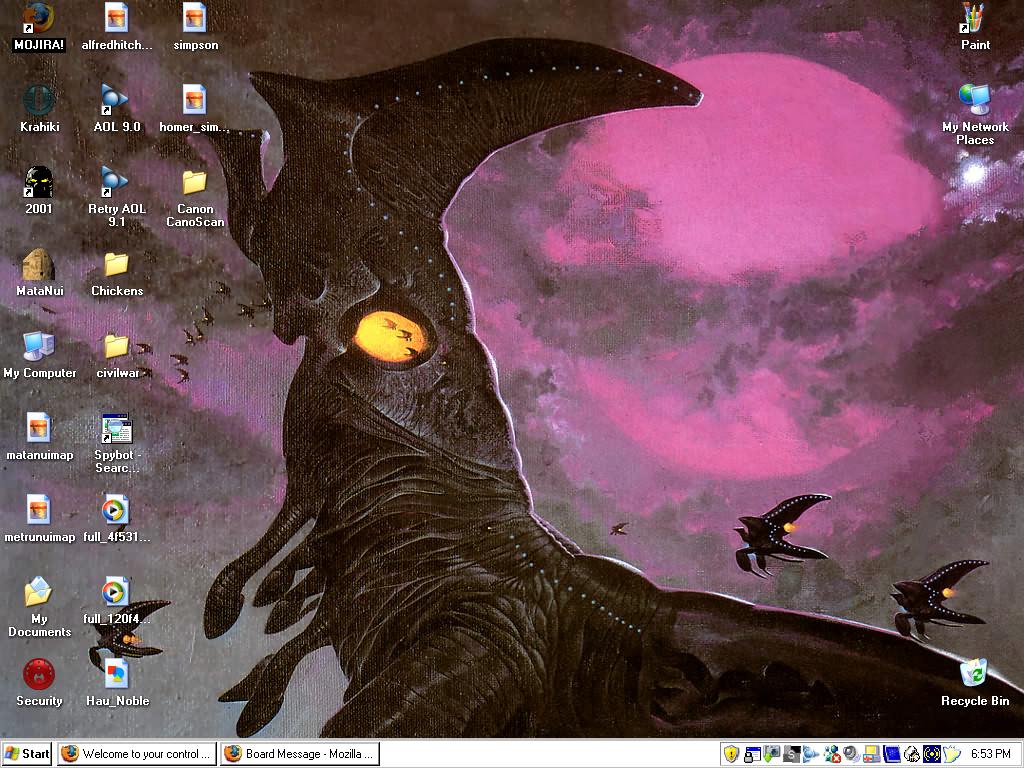Launch AOL 9.0 from the desktop
This screenshot has width=1024, height=768.
click(x=115, y=100)
